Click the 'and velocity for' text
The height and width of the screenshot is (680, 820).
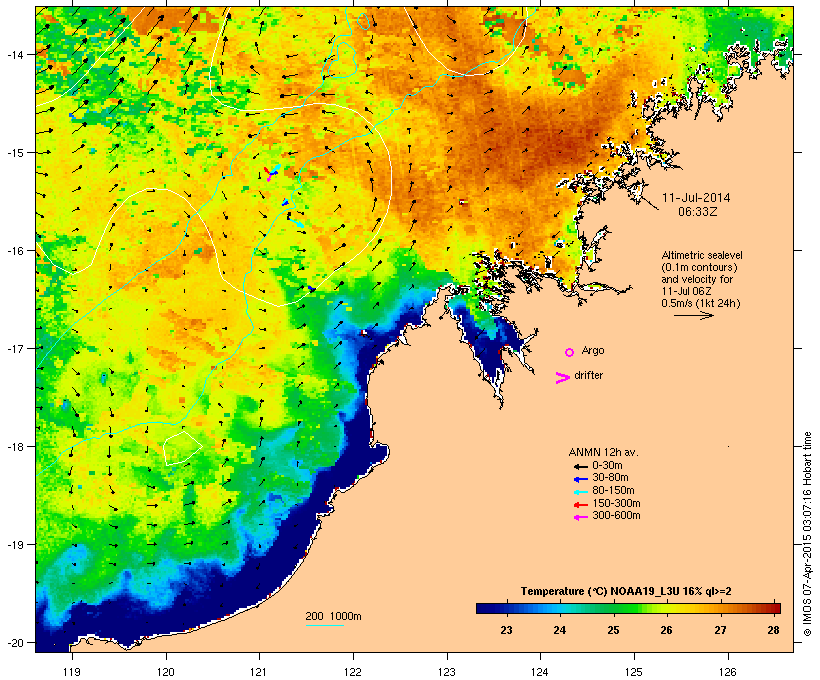click(x=697, y=279)
